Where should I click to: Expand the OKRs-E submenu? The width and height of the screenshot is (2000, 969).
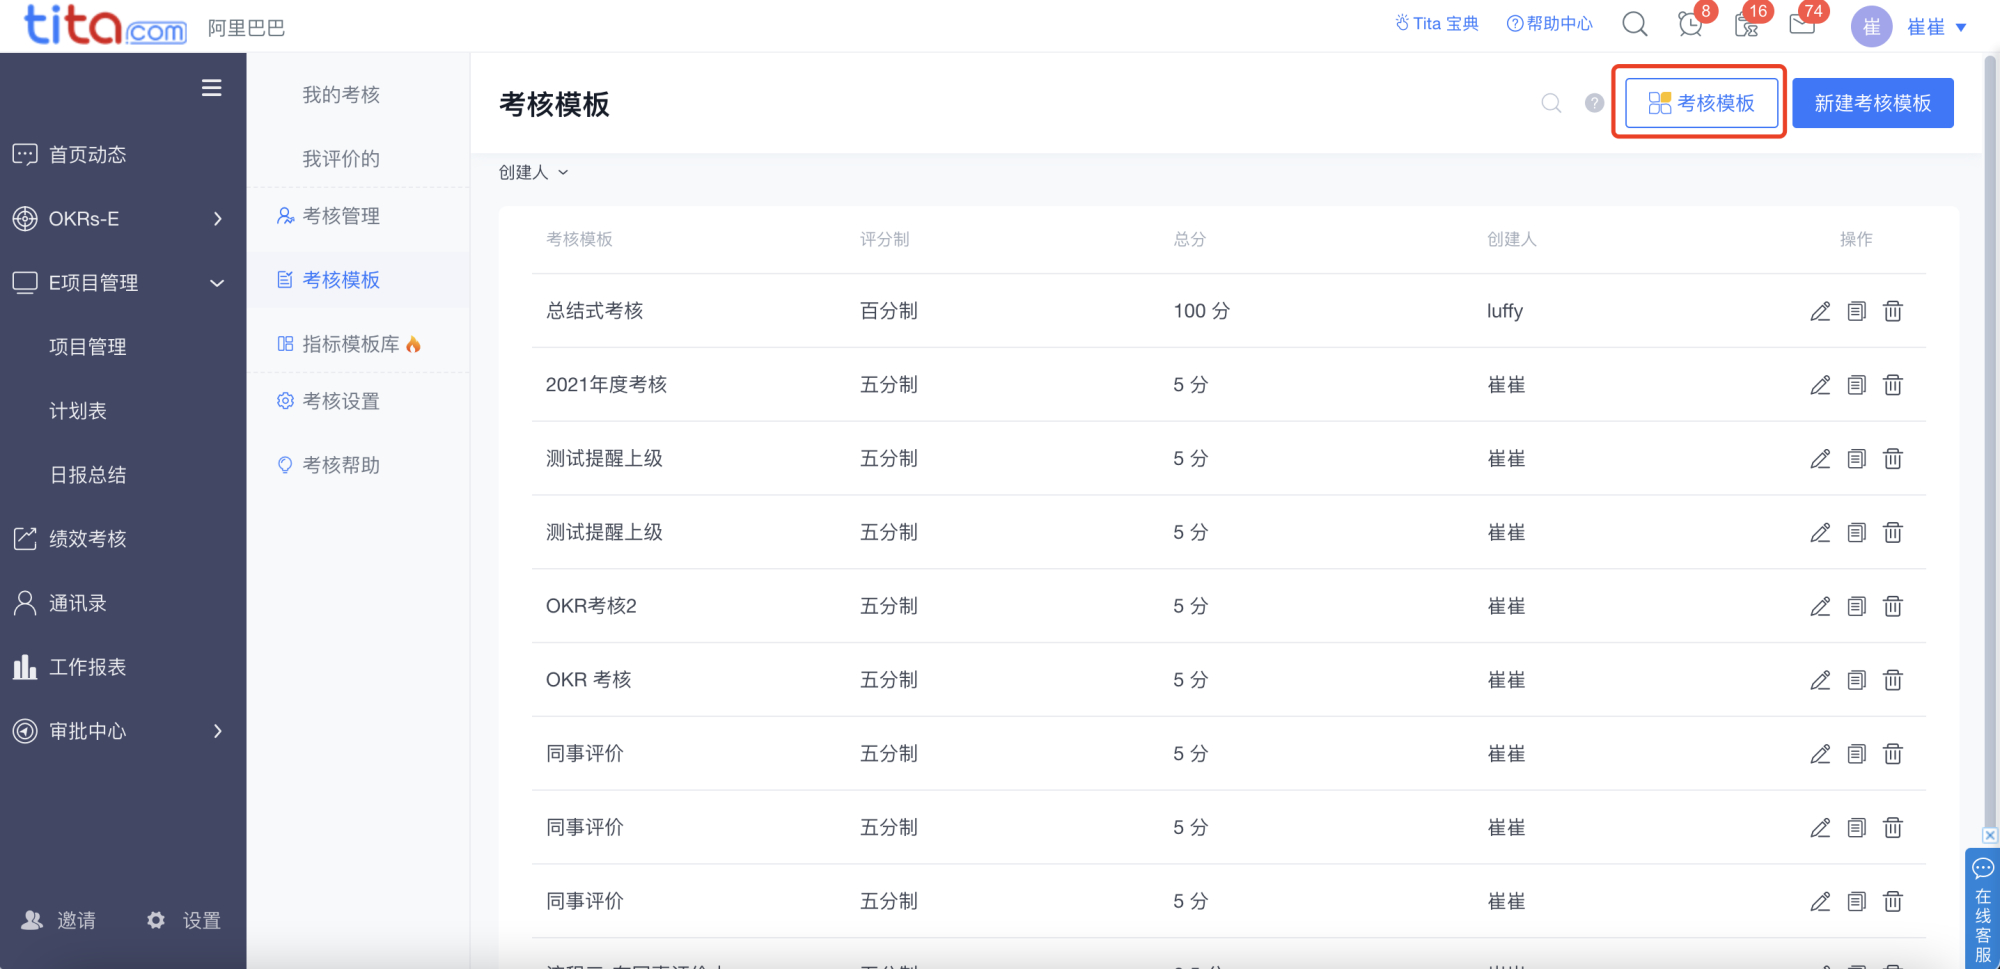point(217,219)
